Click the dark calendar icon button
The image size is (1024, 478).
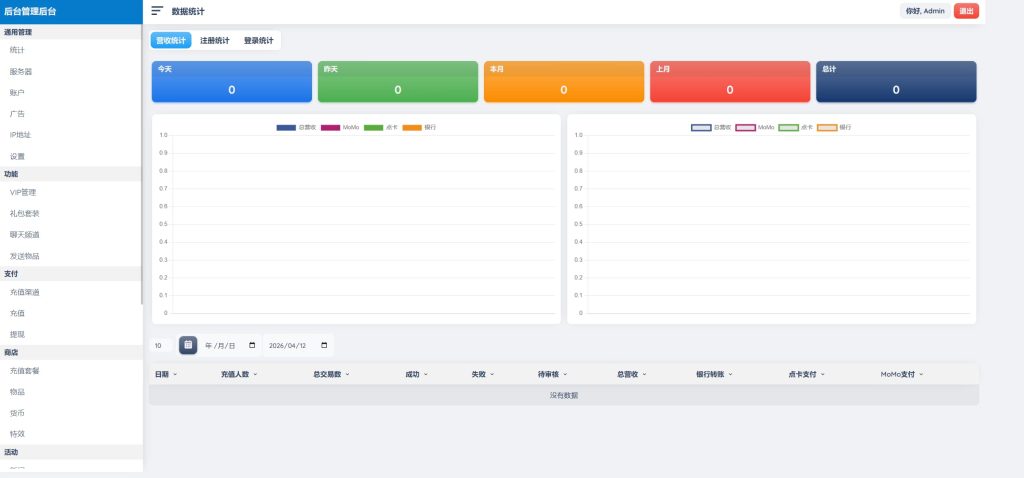(x=188, y=345)
